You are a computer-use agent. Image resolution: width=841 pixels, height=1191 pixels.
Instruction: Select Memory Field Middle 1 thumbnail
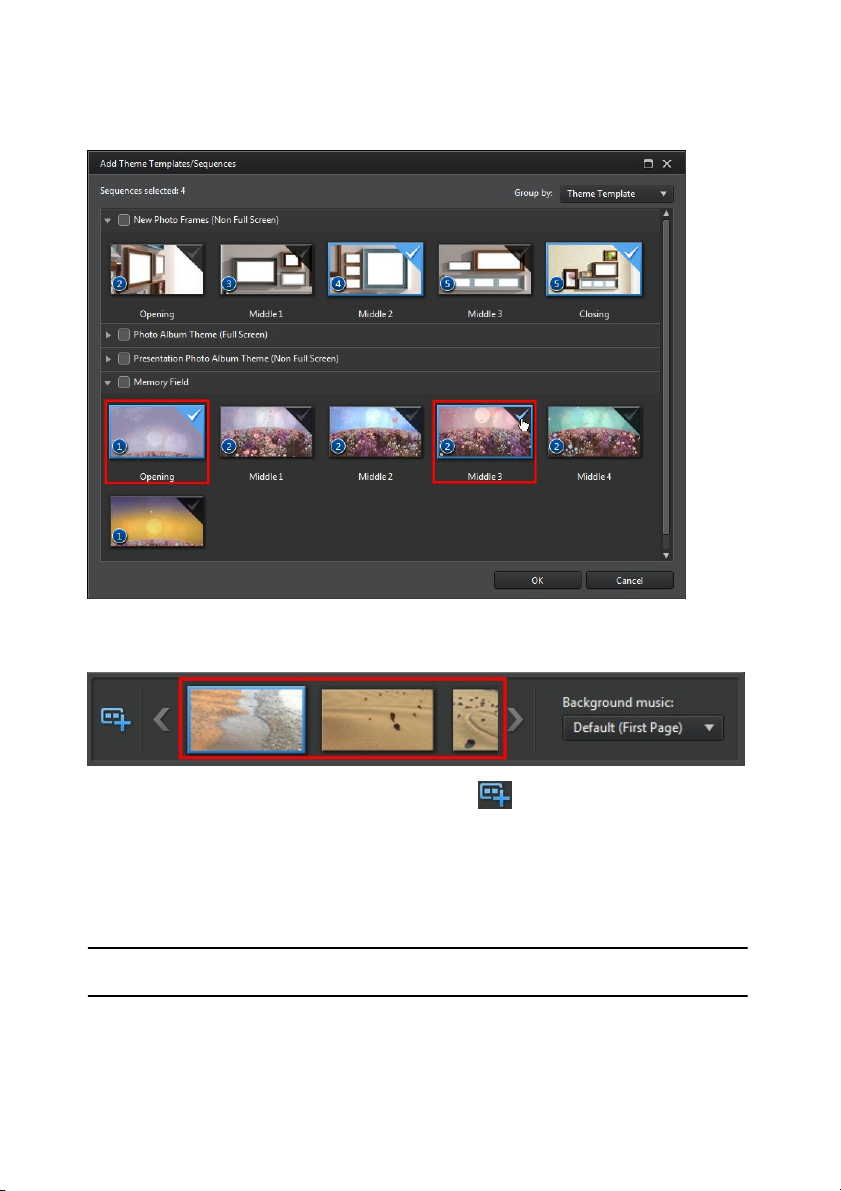266,431
